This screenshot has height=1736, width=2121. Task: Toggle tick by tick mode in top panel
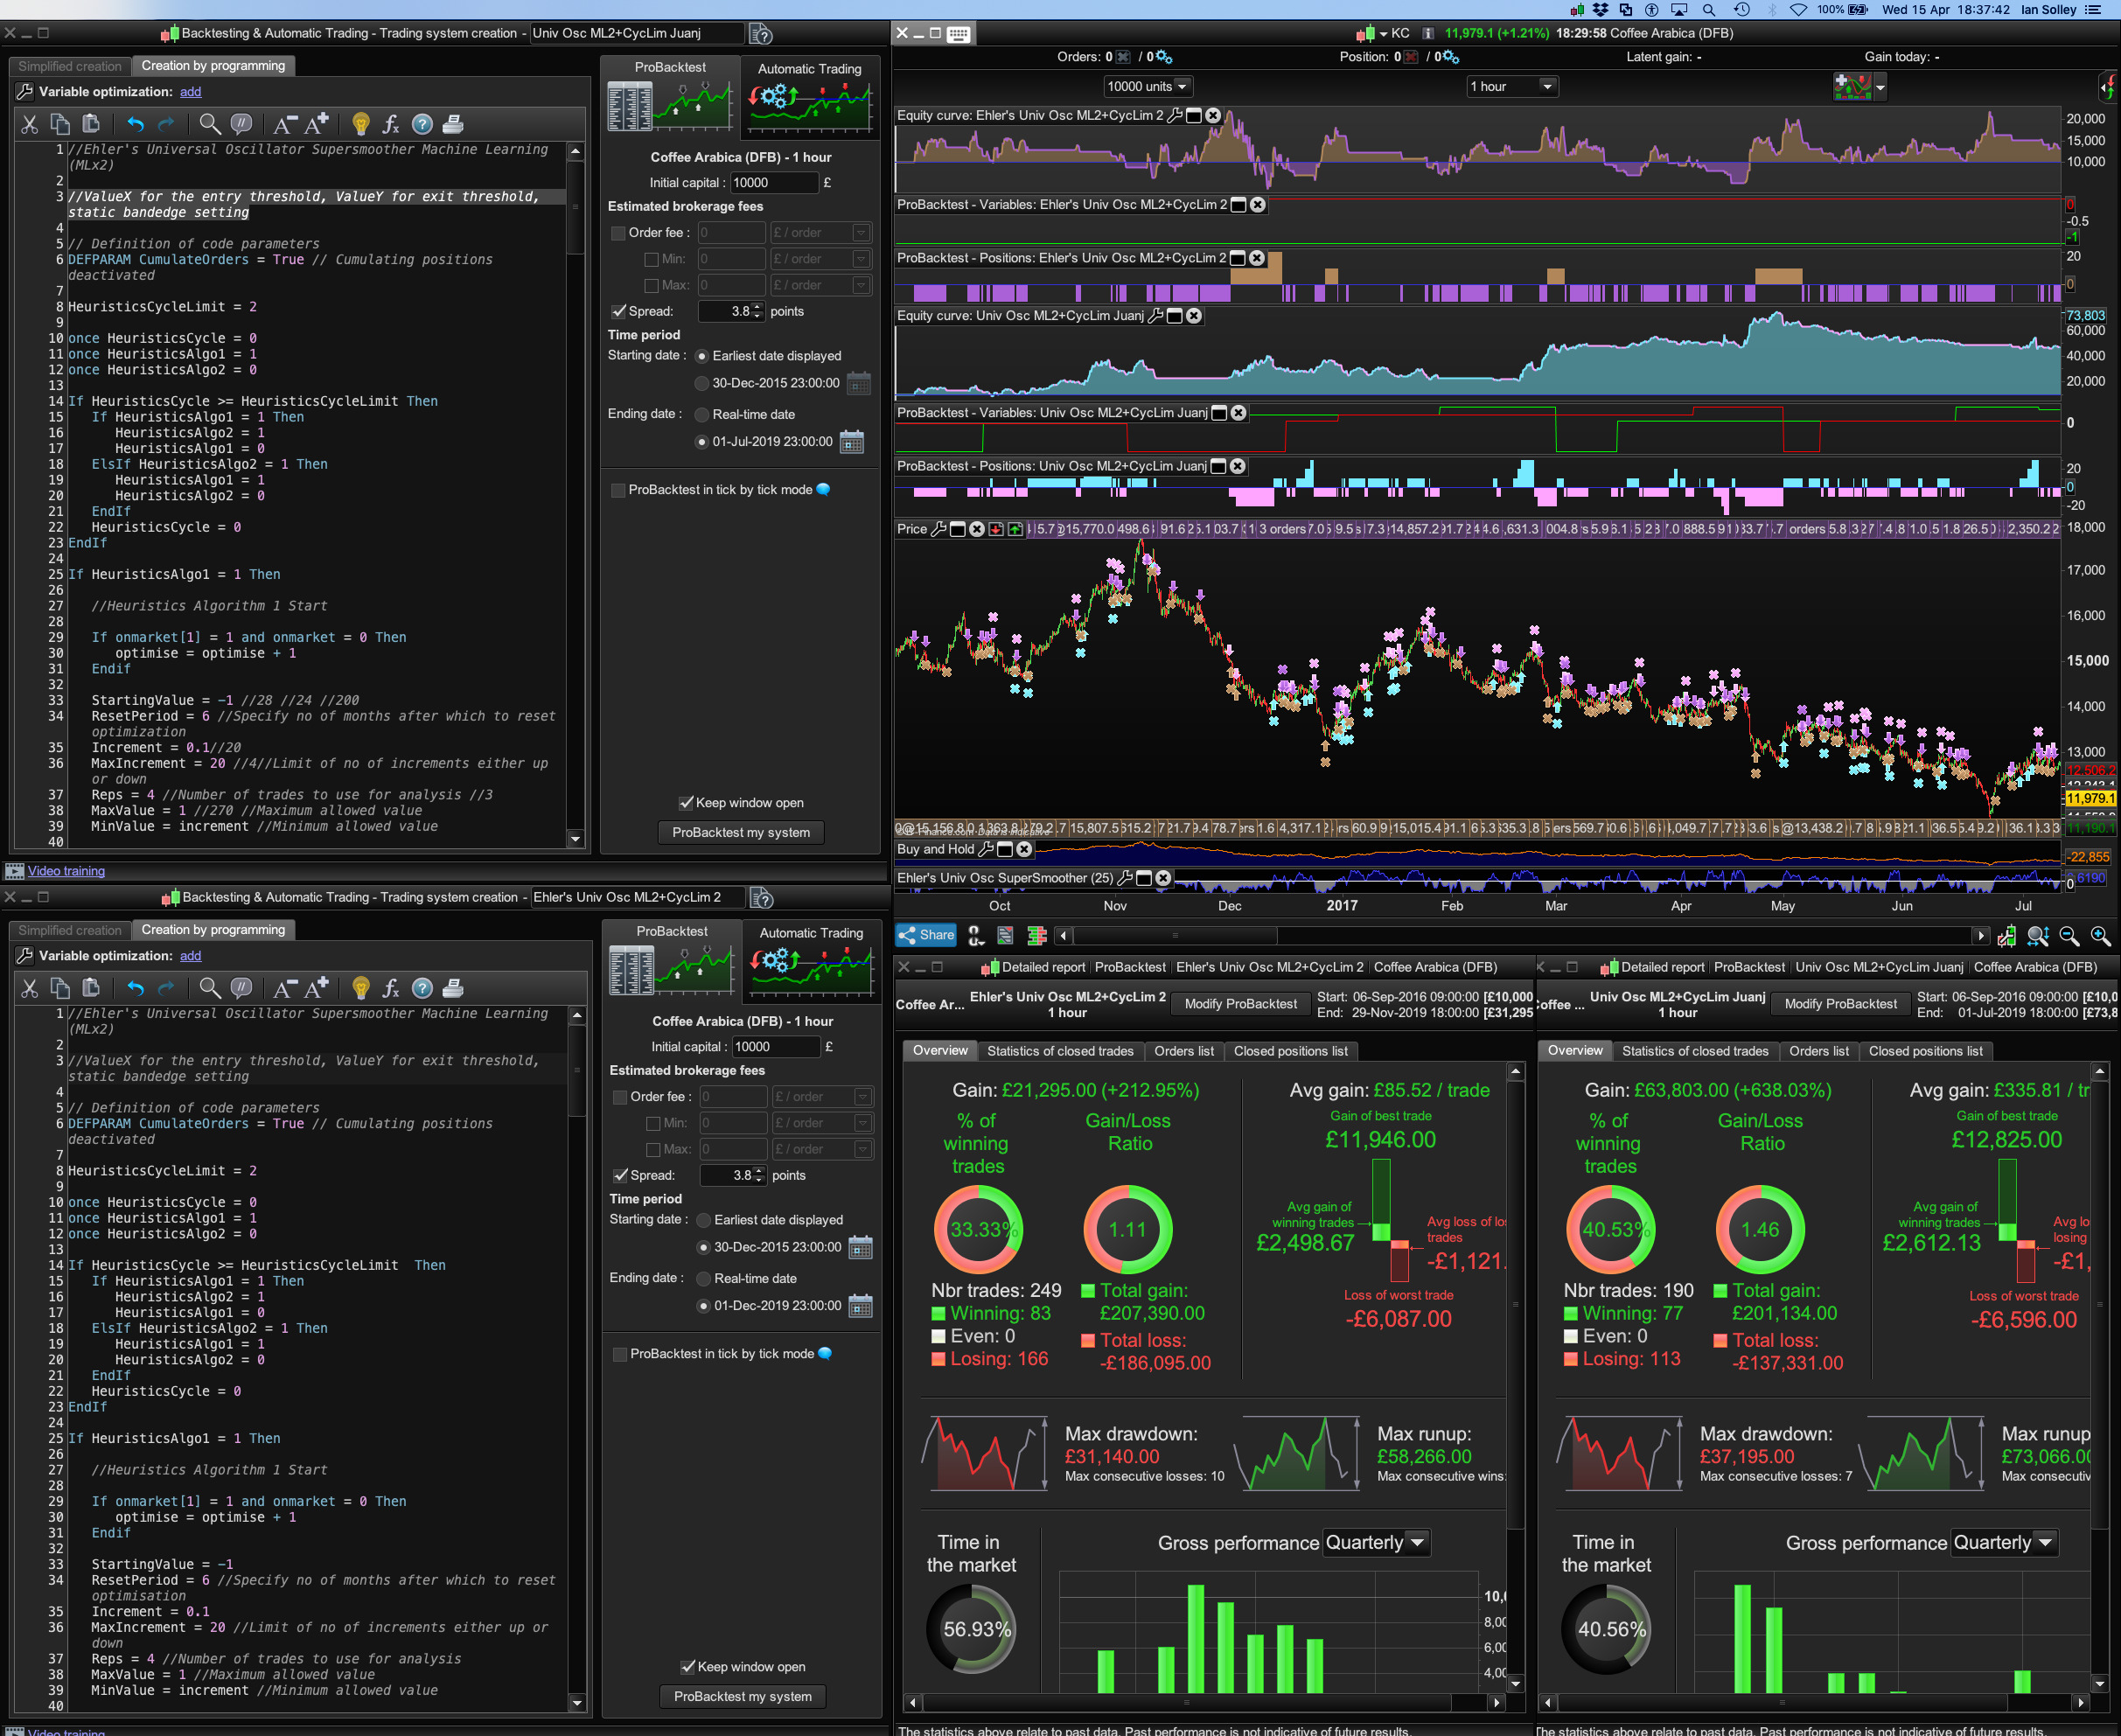(x=618, y=490)
